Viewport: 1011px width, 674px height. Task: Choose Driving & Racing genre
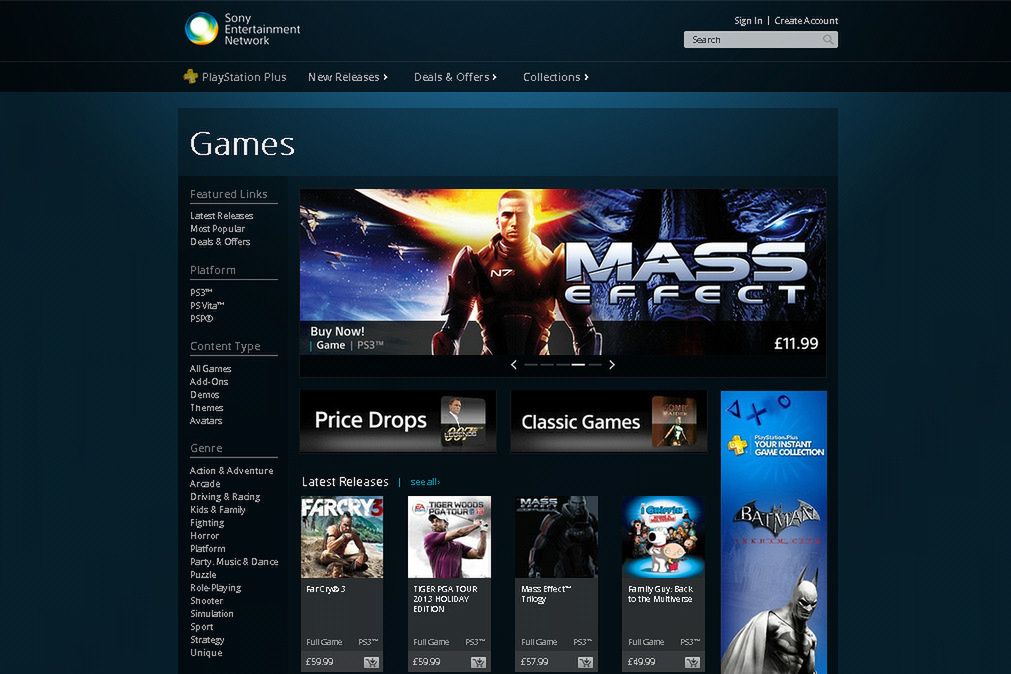point(225,496)
